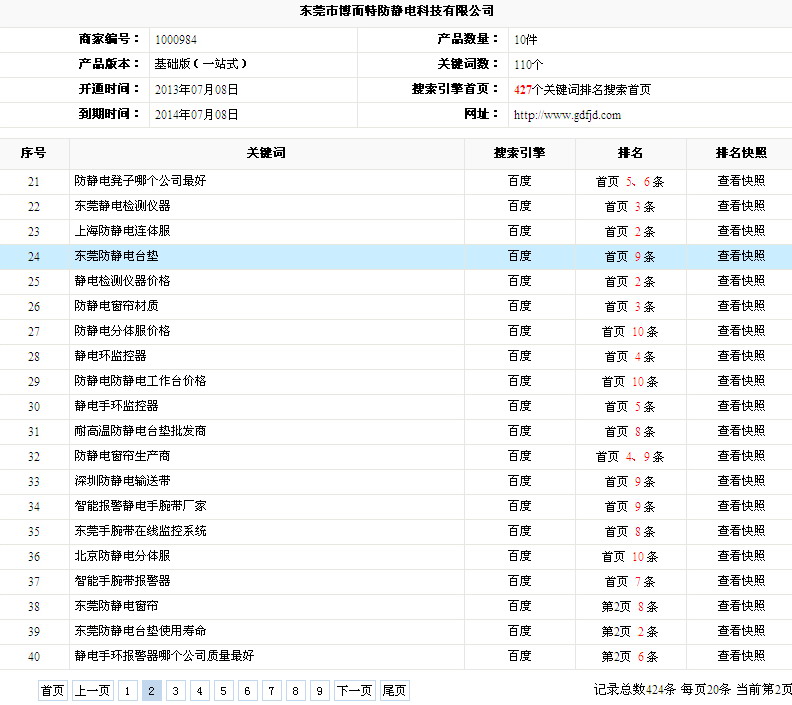
Task: Select keyword 静电检测仪器价格
Action: click(122, 281)
